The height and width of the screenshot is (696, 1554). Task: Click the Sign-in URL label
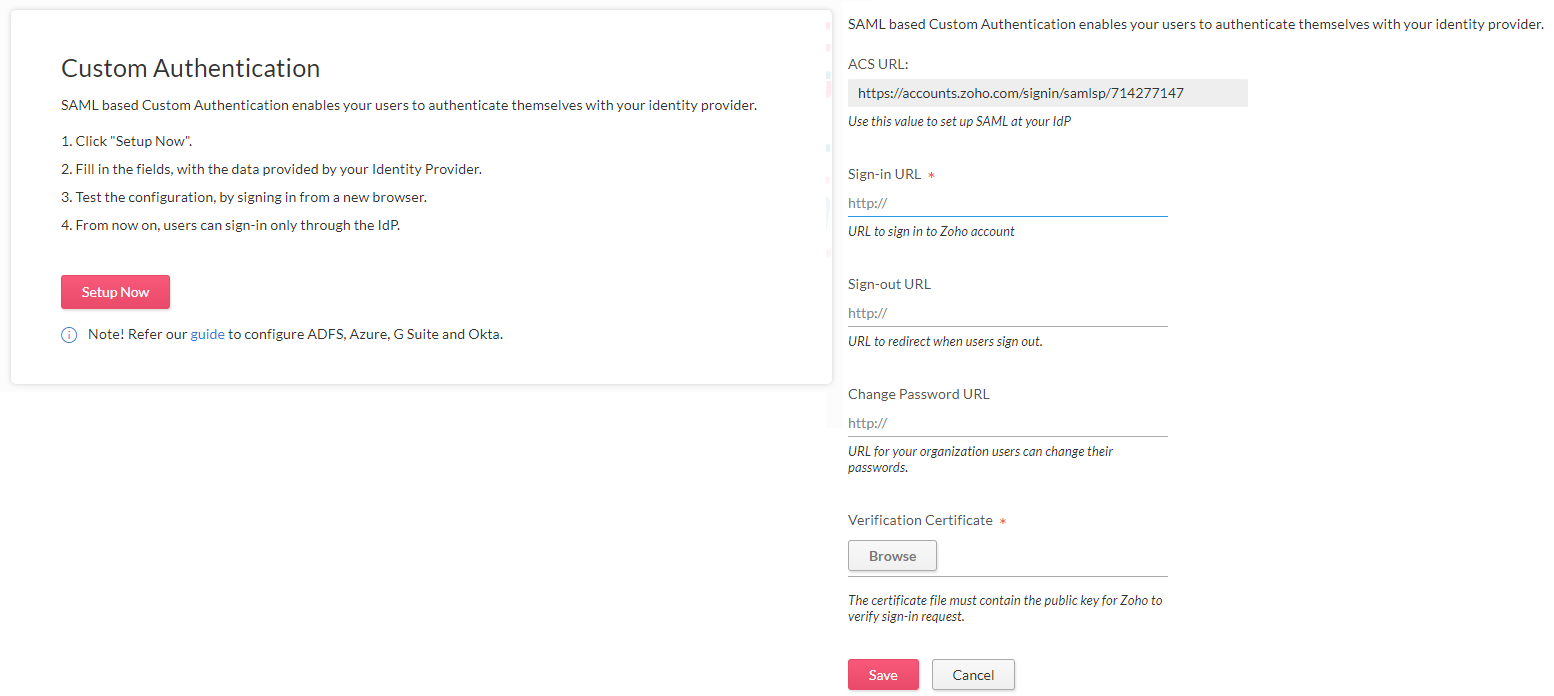885,174
